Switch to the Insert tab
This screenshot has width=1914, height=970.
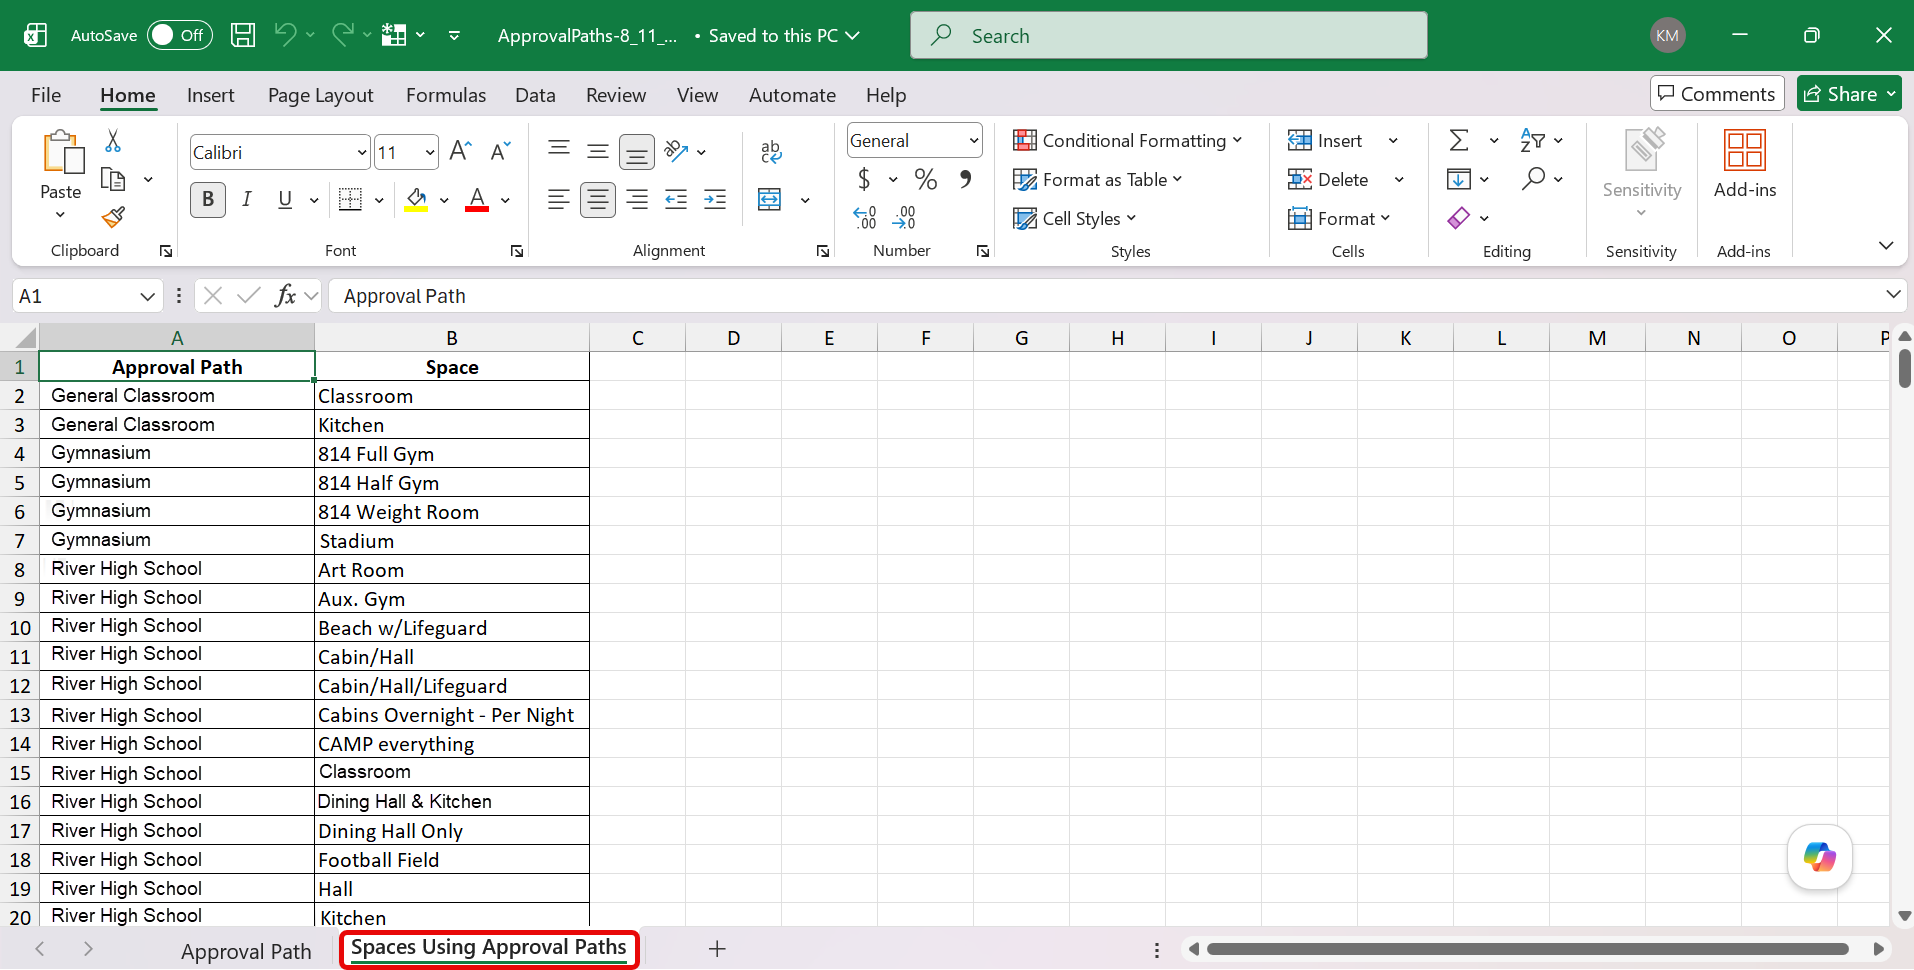click(x=210, y=95)
